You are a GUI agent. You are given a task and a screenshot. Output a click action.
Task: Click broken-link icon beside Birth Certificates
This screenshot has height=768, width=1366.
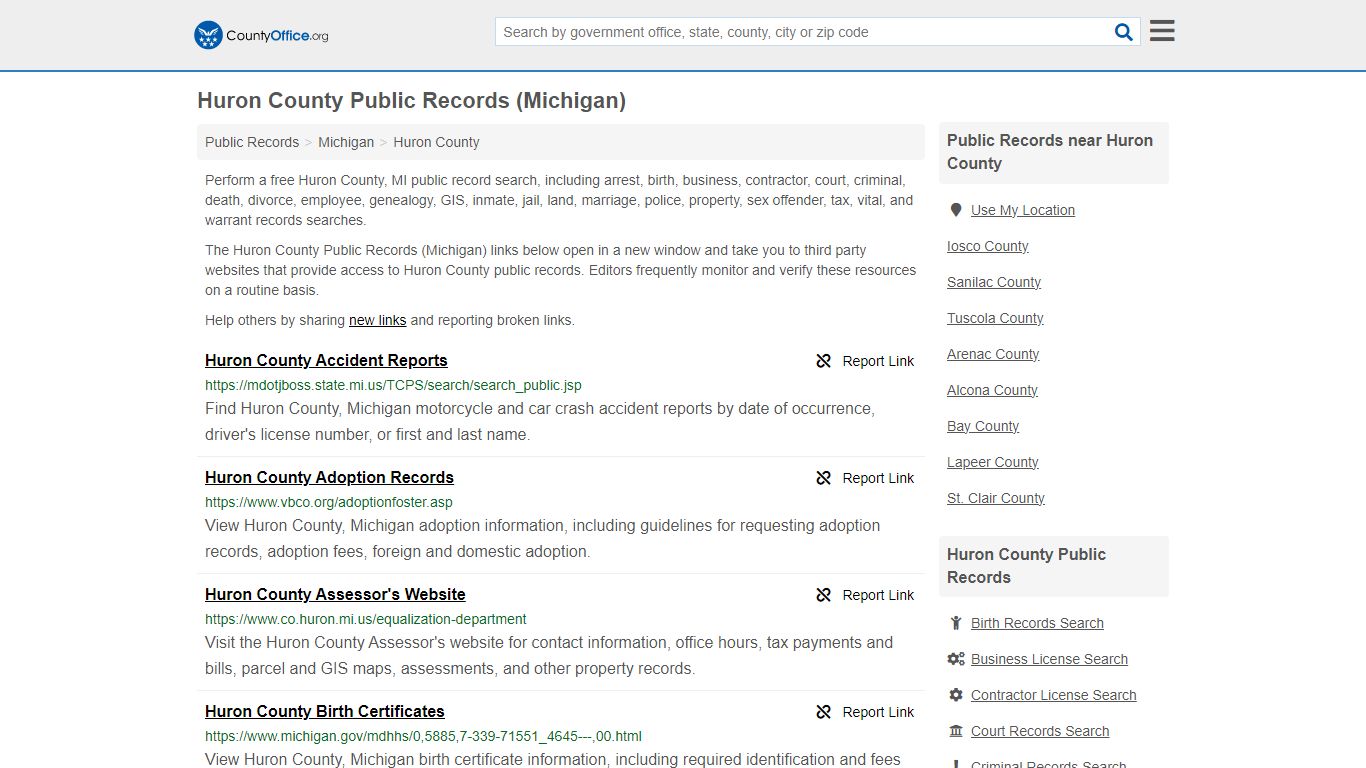[x=824, y=712]
